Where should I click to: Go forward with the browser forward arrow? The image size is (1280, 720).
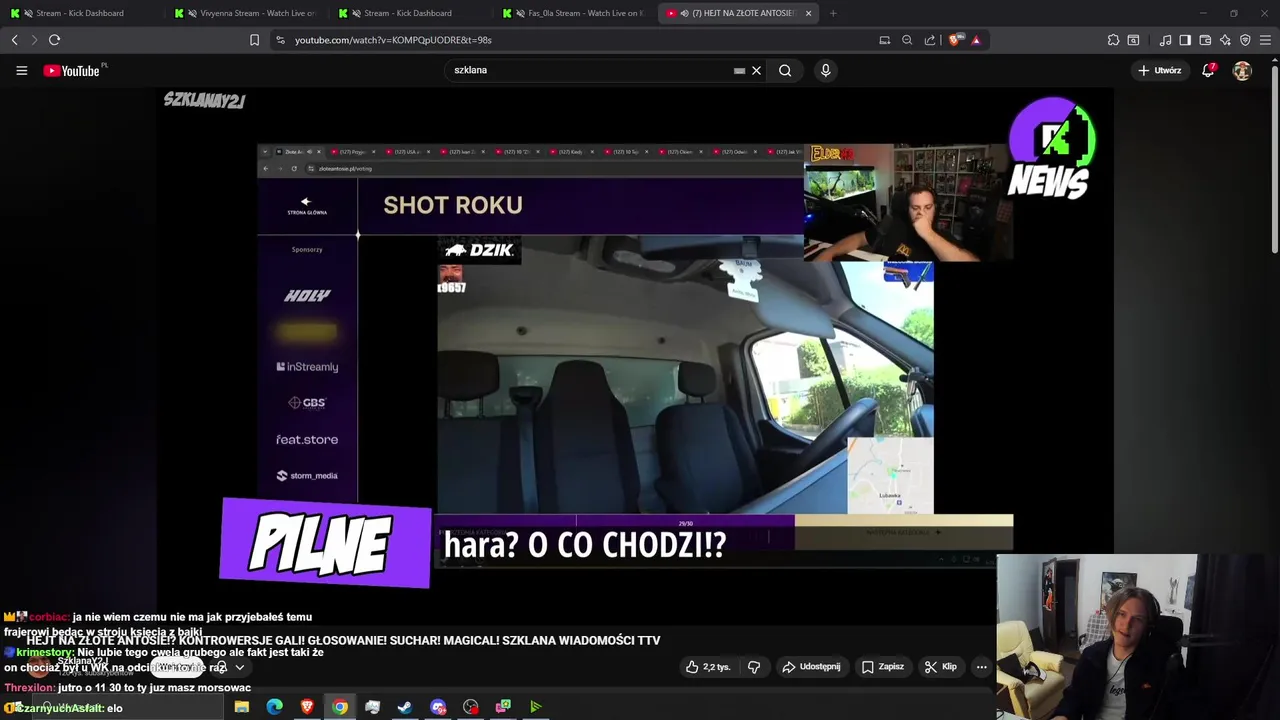[33, 40]
